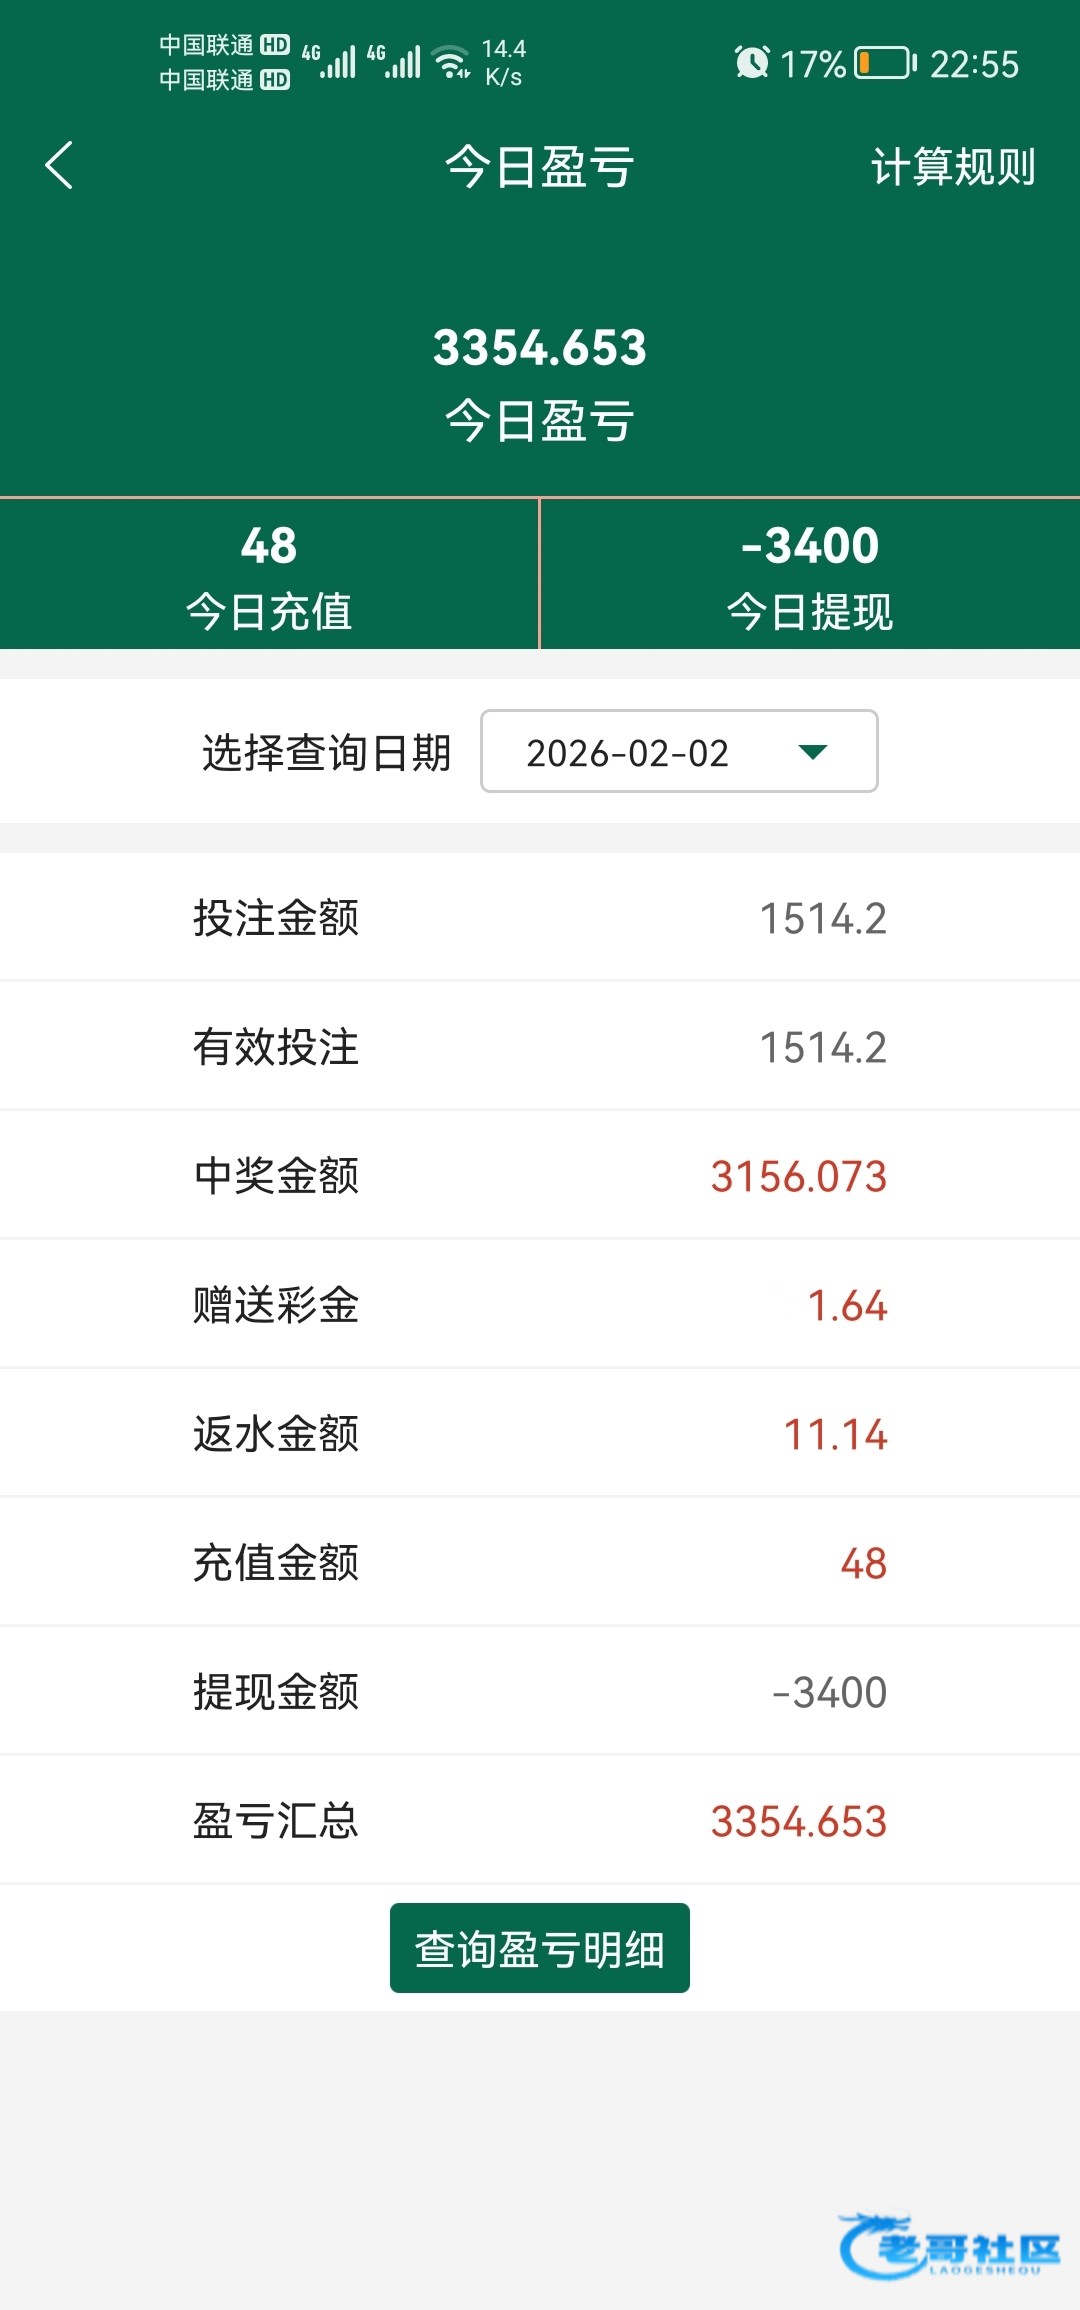Tap the 盈亏汇总 total row
The height and width of the screenshot is (2310, 1080).
[540, 1821]
